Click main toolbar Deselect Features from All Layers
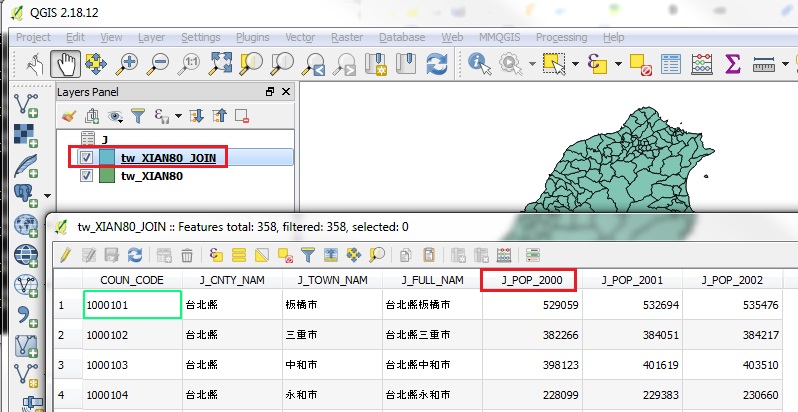Viewport: 798px width, 412px height. pyautogui.click(x=640, y=65)
